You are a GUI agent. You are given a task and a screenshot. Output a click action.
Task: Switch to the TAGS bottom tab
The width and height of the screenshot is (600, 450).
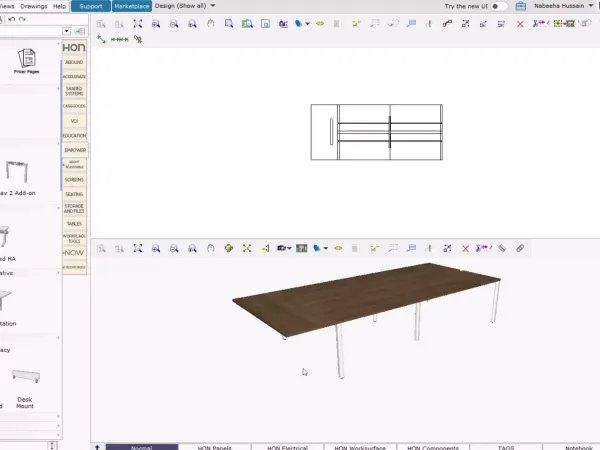pos(506,447)
